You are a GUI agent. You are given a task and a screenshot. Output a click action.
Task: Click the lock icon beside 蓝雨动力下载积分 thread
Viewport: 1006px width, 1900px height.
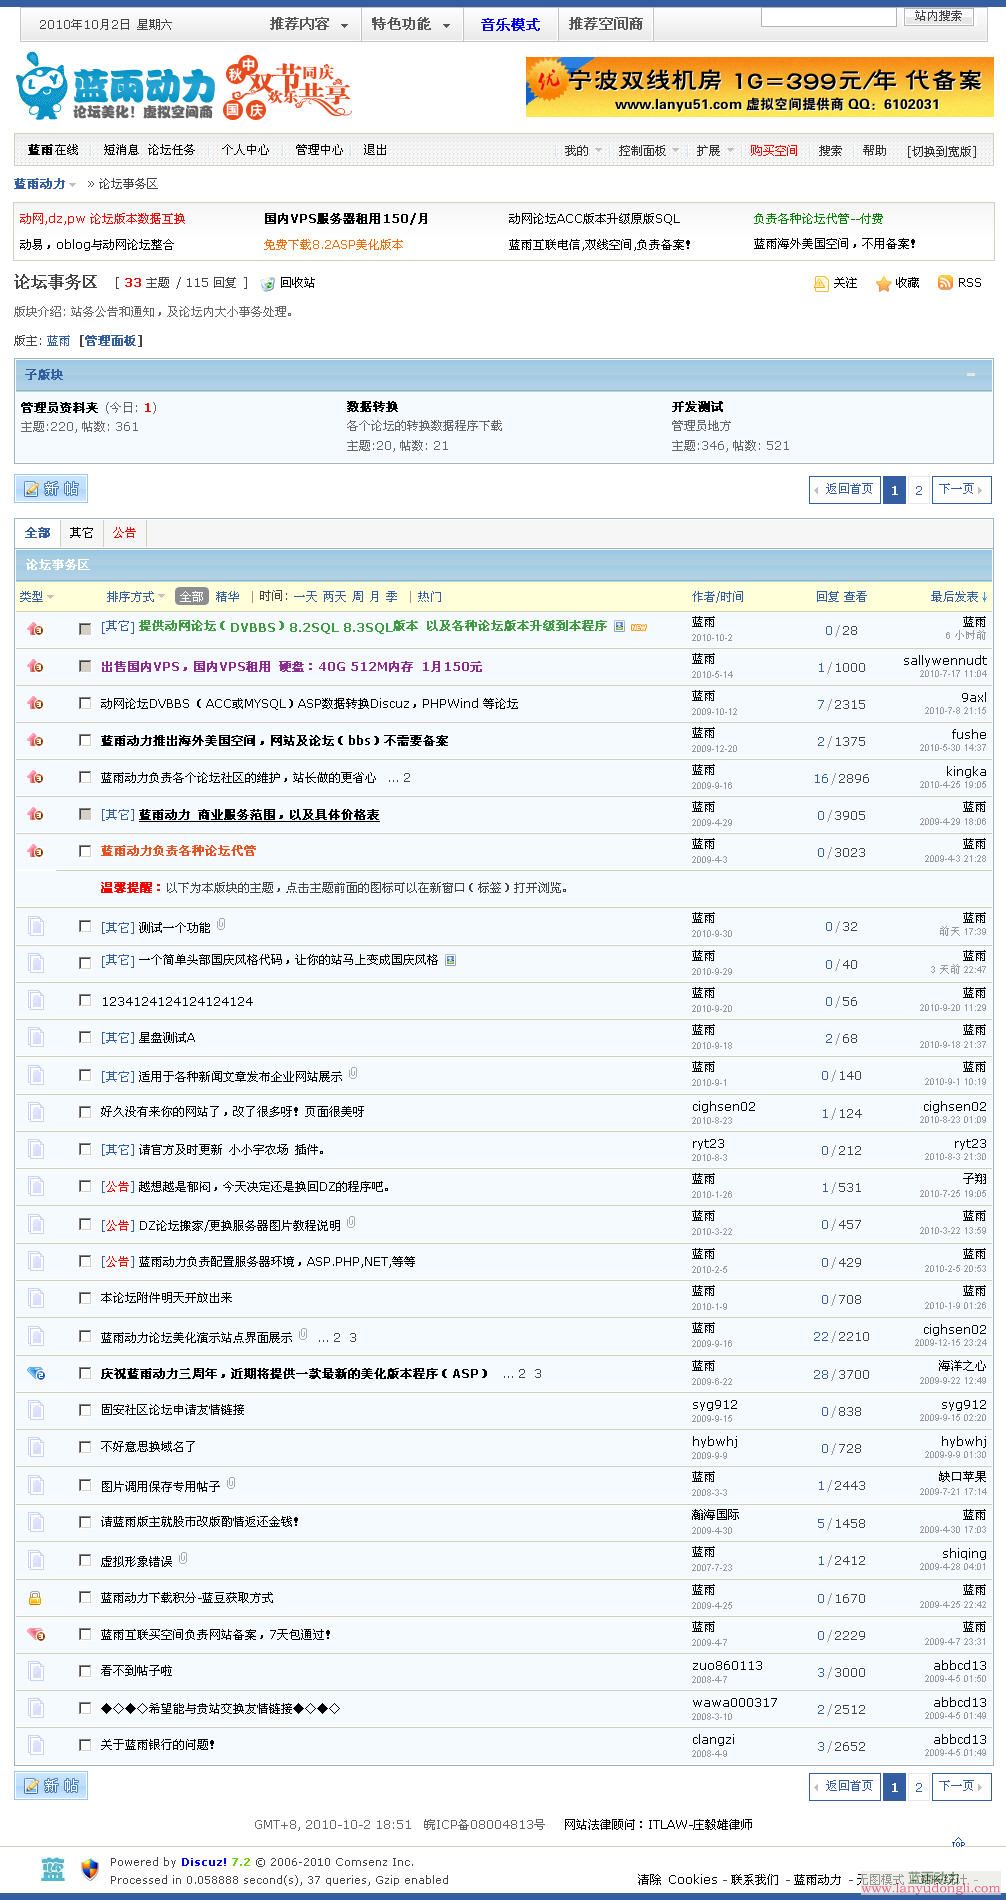(35, 1598)
